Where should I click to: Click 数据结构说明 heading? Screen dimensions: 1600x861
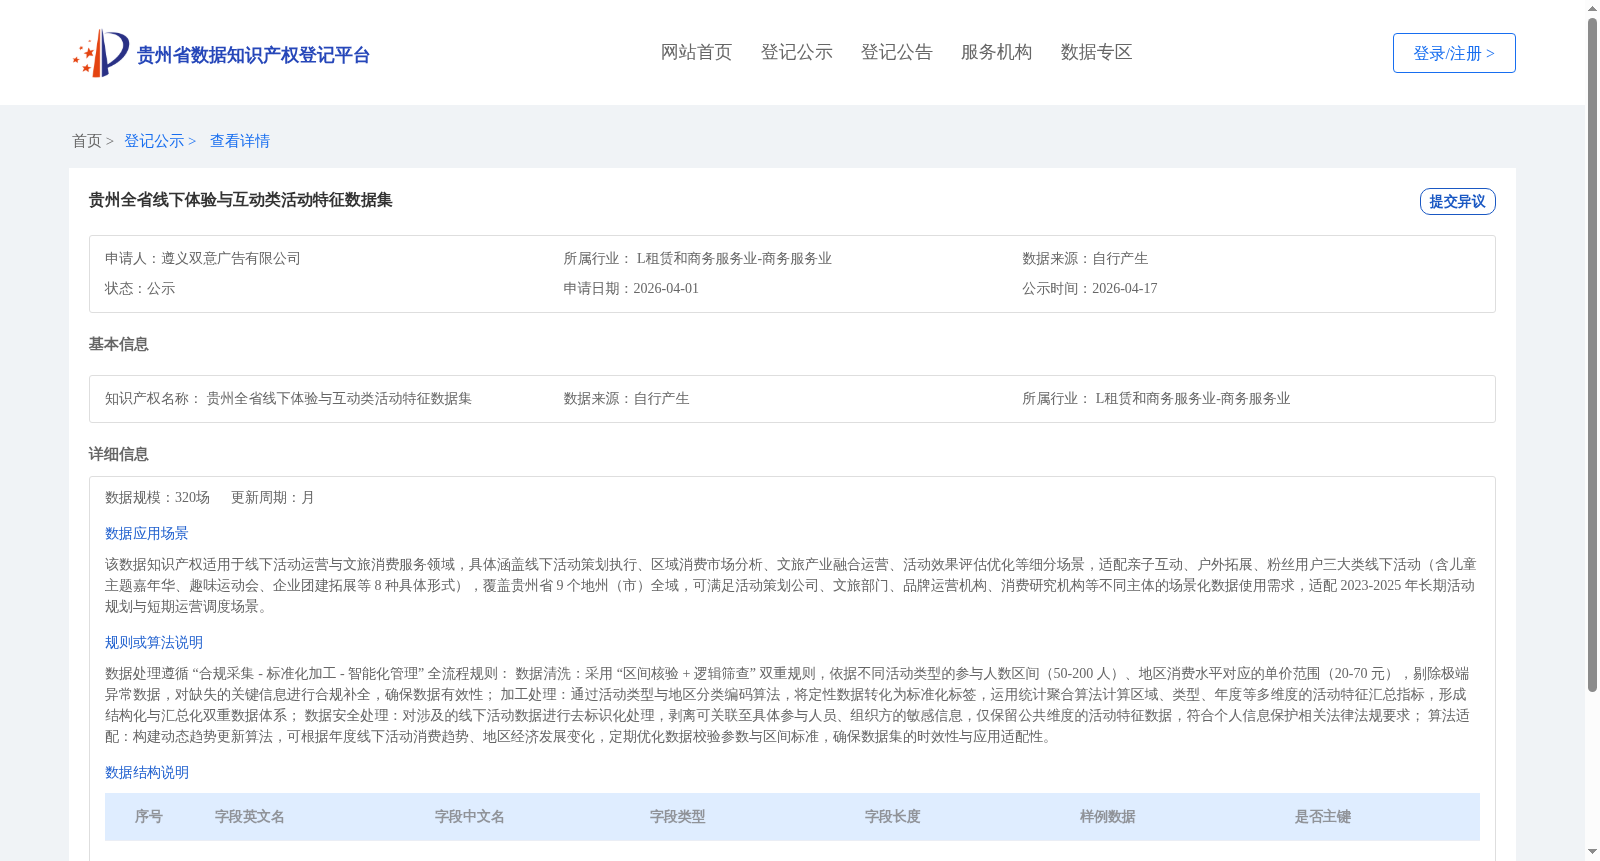coord(147,772)
